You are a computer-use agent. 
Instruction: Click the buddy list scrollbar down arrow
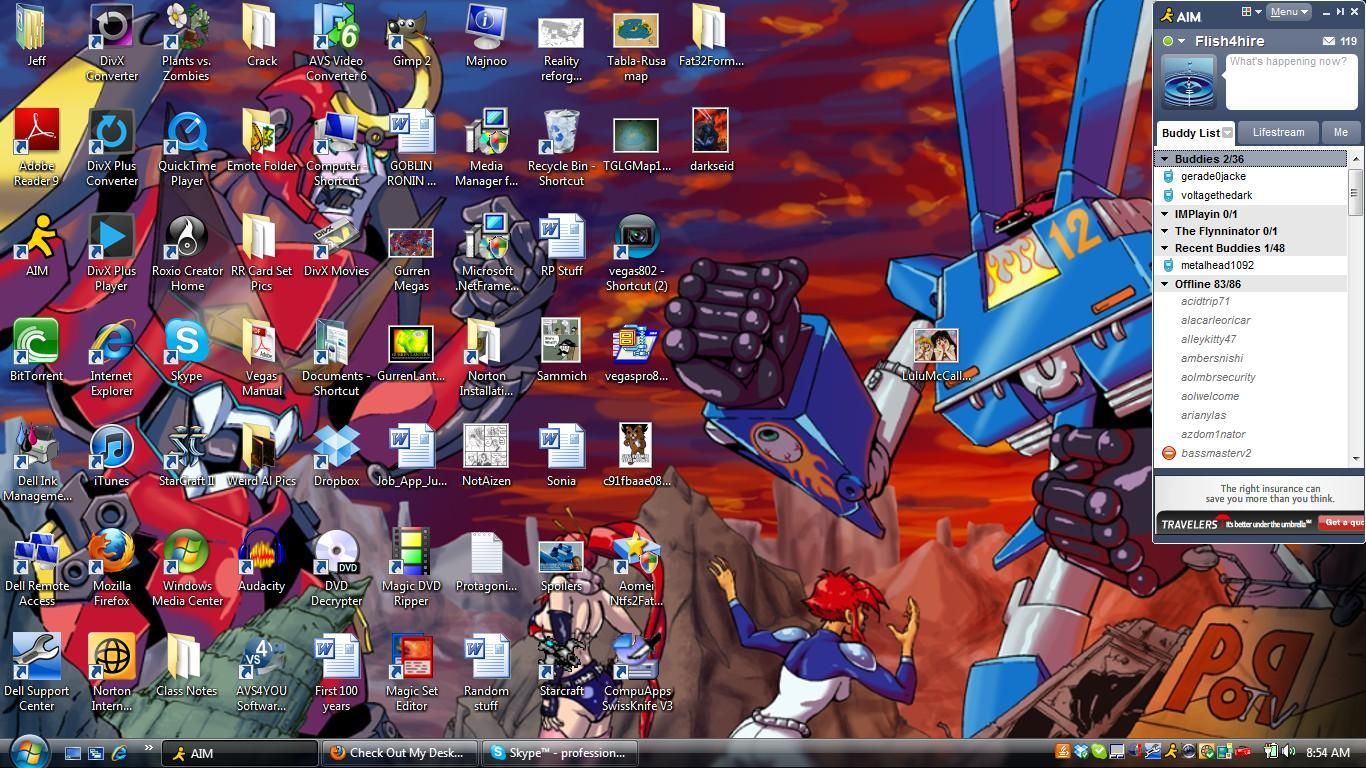tap(1355, 458)
